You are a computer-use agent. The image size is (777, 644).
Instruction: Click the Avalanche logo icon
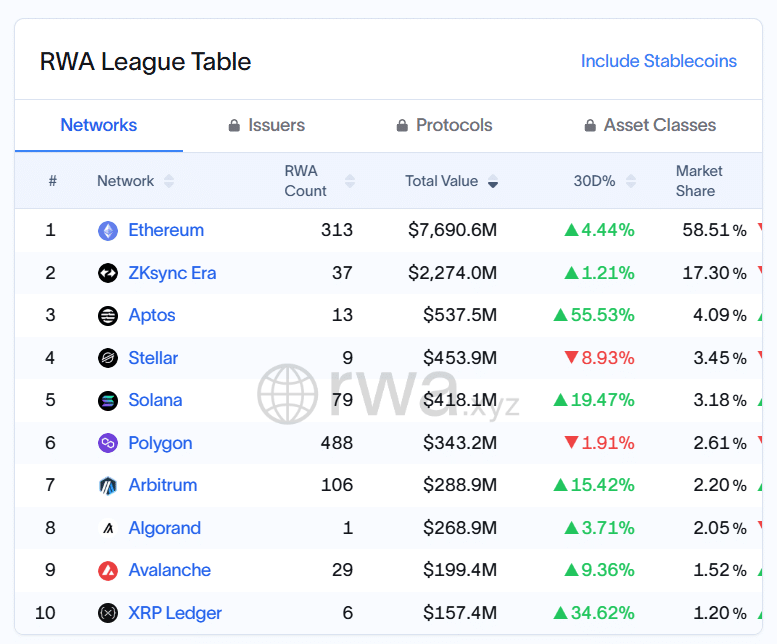pyautogui.click(x=108, y=571)
